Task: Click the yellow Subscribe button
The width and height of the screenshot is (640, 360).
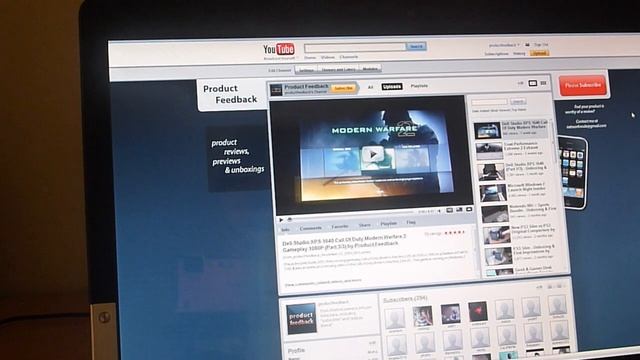Action: [343, 88]
